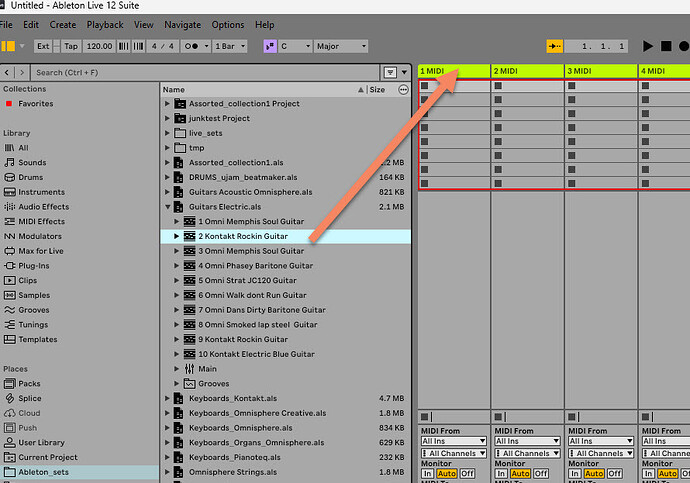The height and width of the screenshot is (483, 690).
Task: Expand the 2 Kontakt Rockin Guitar track
Action: (x=176, y=236)
